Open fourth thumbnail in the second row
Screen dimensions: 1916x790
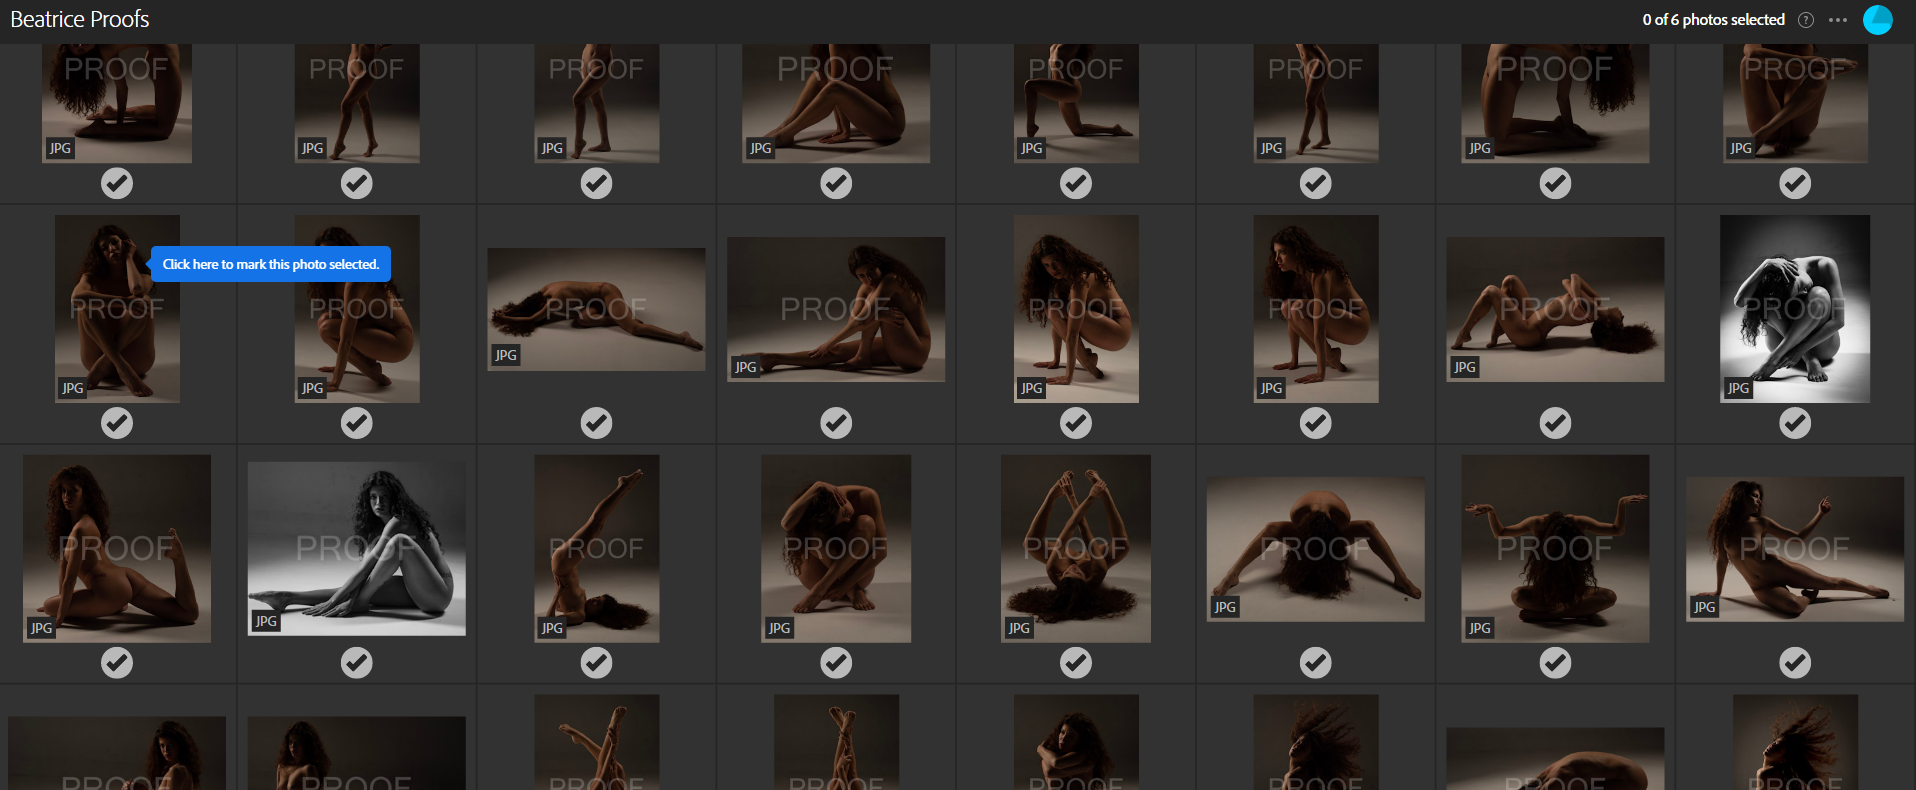click(x=836, y=309)
